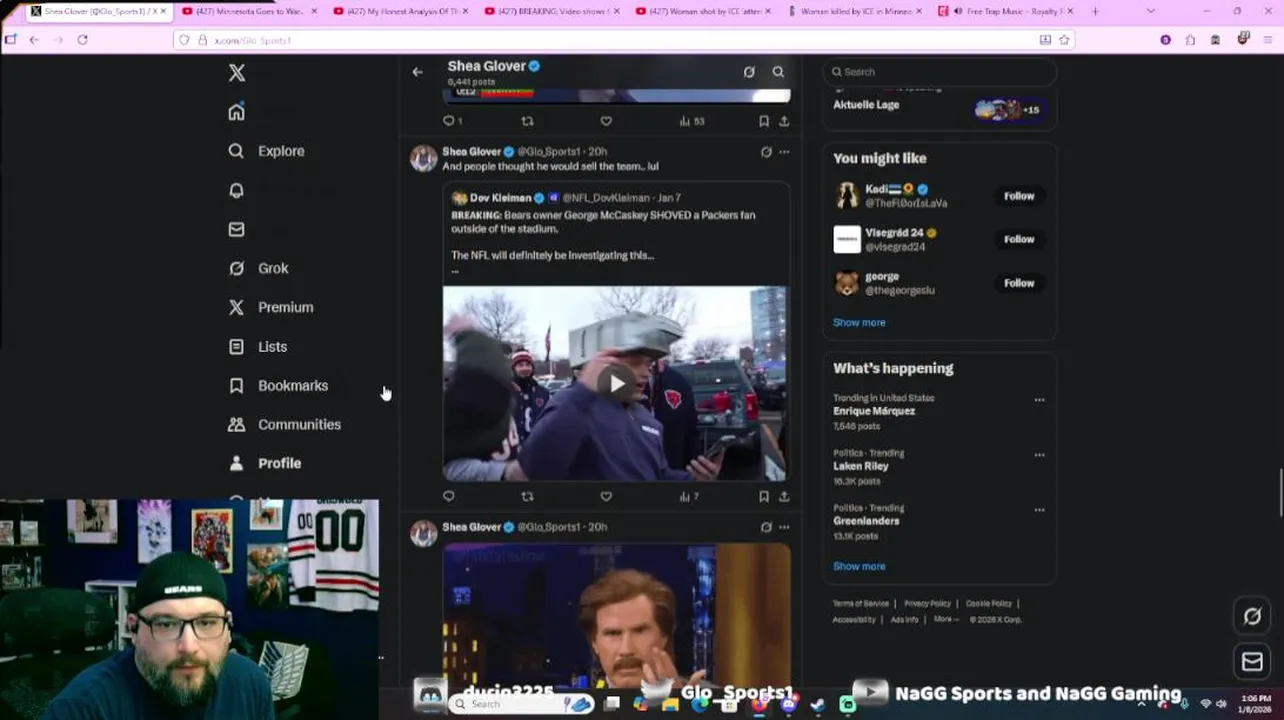Open options for Greenlanders trend
Image resolution: width=1284 pixels, height=720 pixels.
point(1039,510)
